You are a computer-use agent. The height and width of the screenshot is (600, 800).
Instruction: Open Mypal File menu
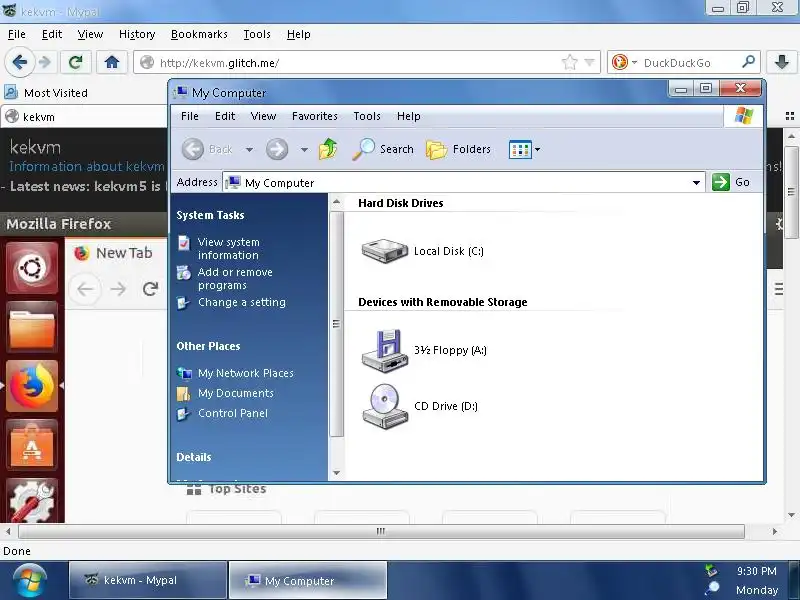click(17, 34)
